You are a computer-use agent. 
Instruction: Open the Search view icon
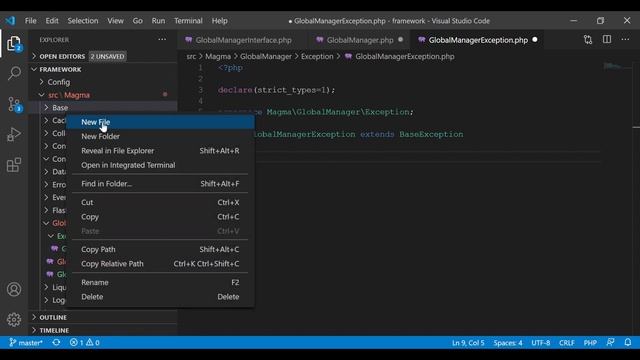pos(14,74)
